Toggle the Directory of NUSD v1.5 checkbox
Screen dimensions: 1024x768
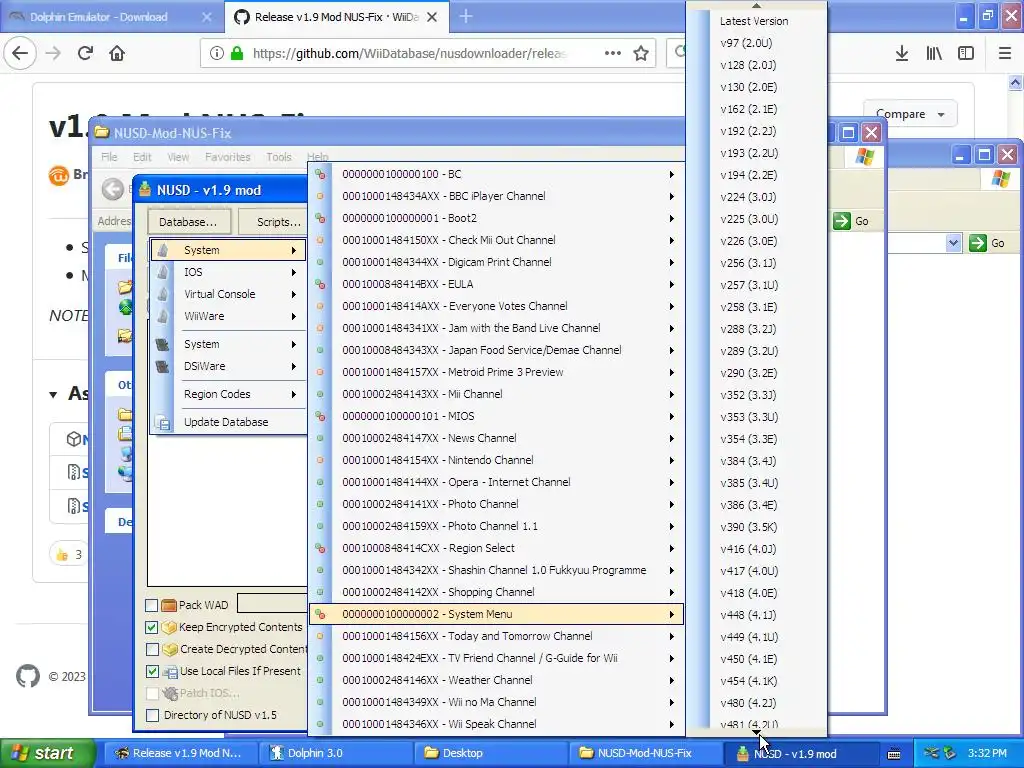(152, 715)
